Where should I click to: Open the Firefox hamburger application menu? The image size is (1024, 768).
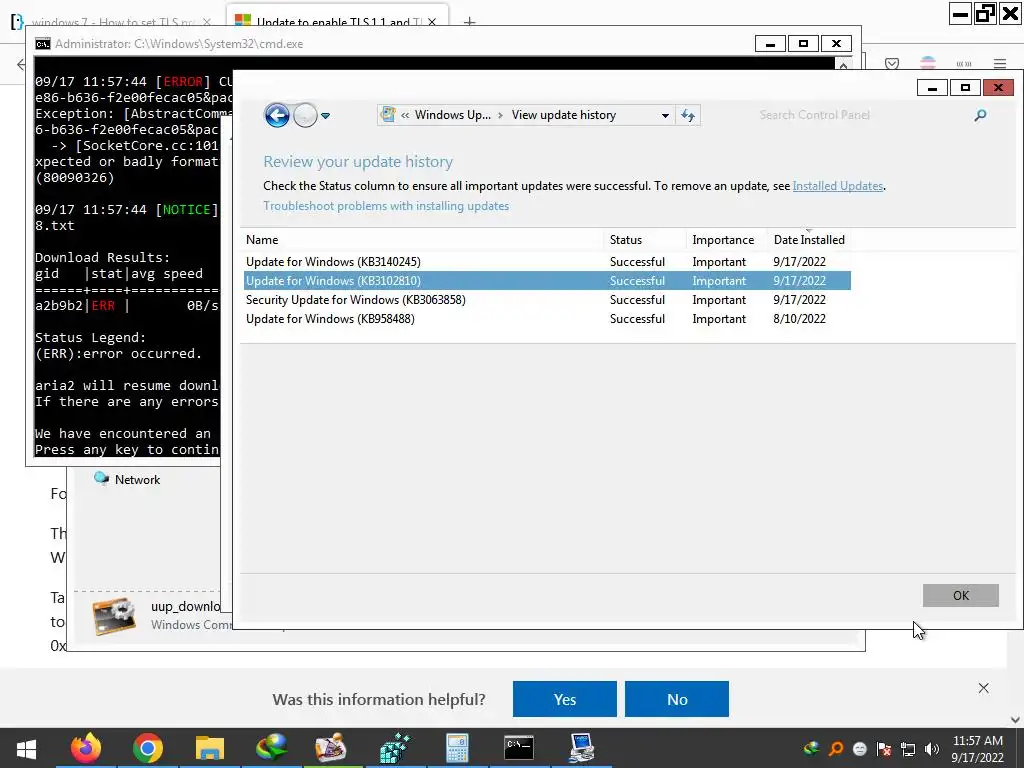[x=1000, y=63]
